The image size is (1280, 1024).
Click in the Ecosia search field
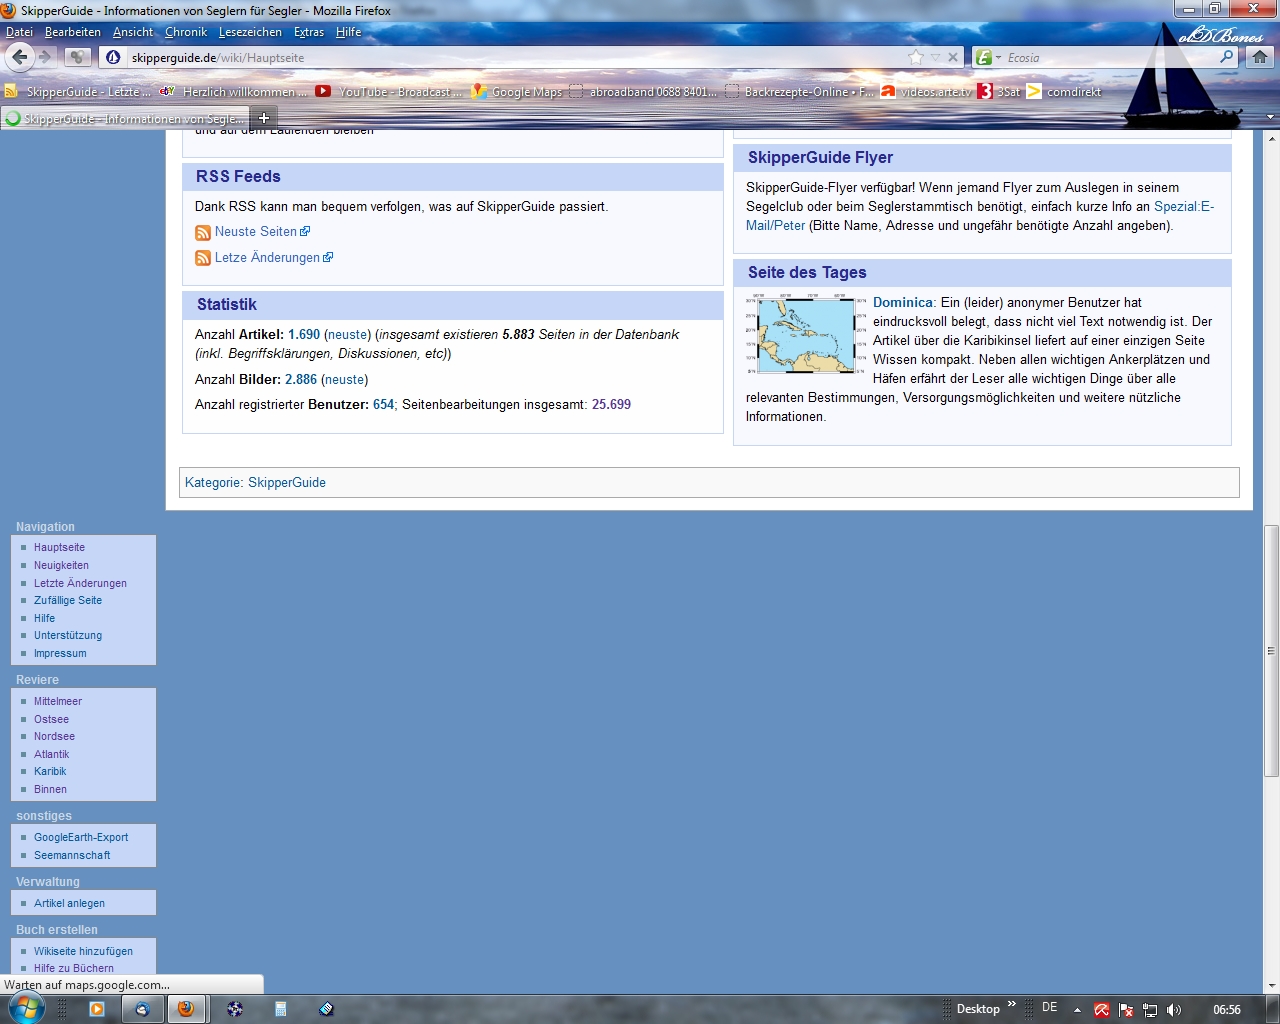1110,58
